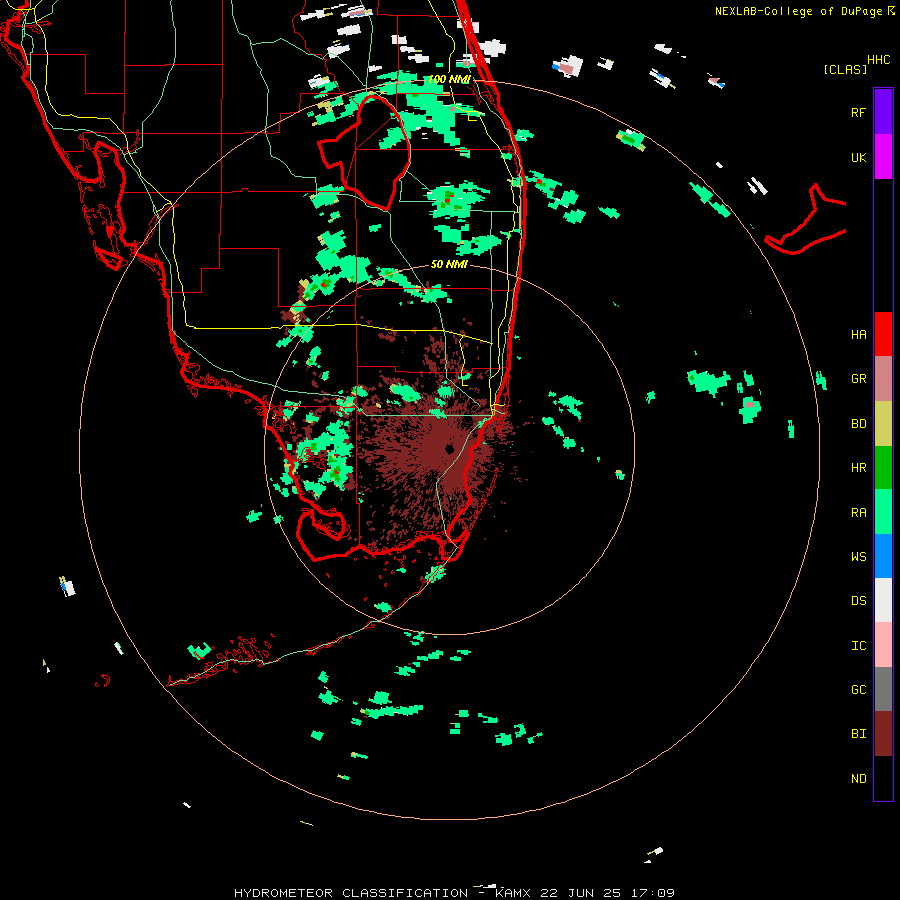
Task: Click the DS legend label
Action: click(858, 601)
